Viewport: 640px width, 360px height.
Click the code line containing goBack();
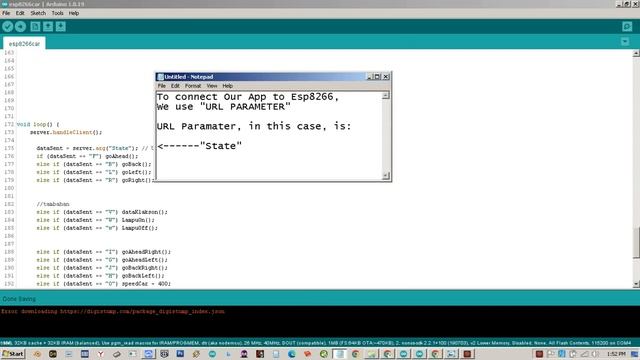tap(93, 164)
